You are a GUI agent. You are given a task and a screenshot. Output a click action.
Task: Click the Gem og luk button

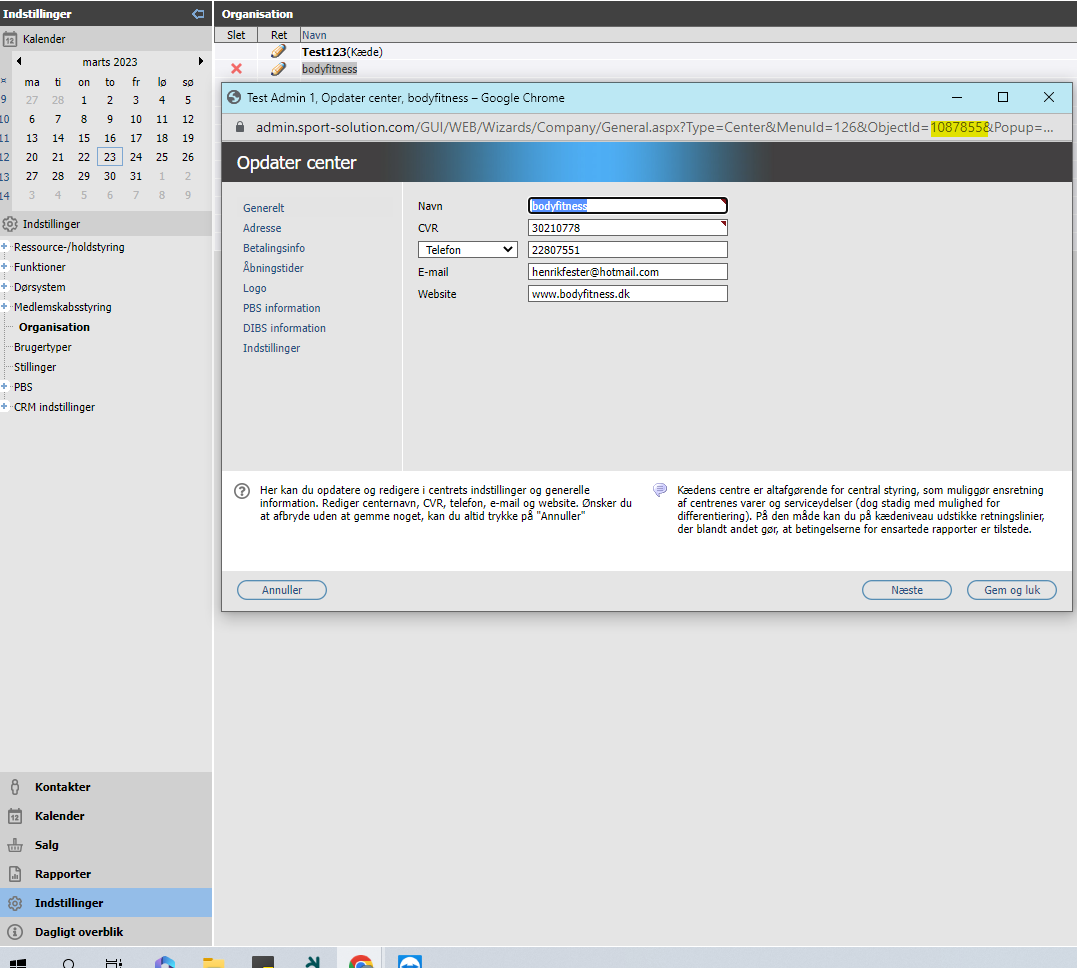pos(1012,590)
